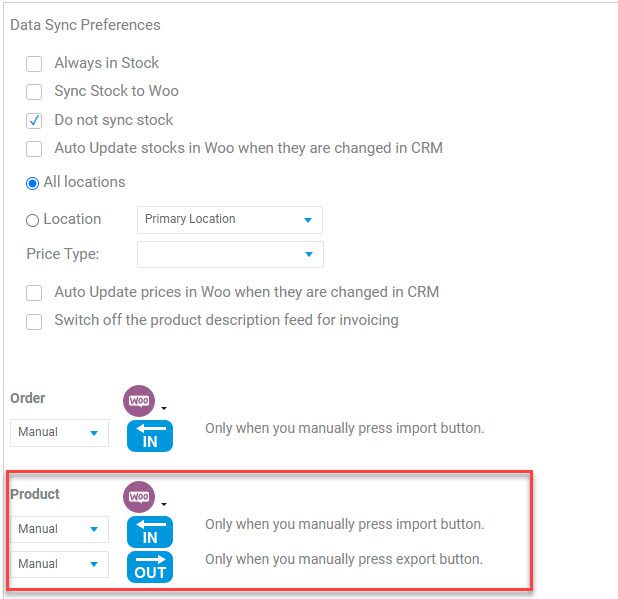
Task: Enable Auto Update stocks in Woo checkbox
Action: point(34,149)
